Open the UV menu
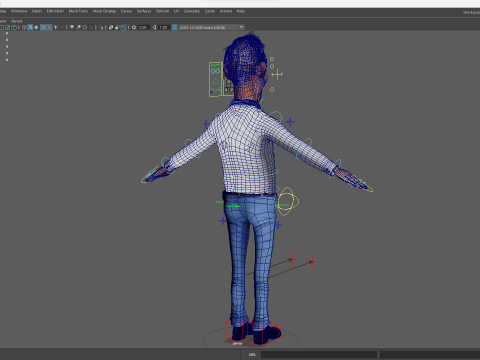 (x=176, y=11)
